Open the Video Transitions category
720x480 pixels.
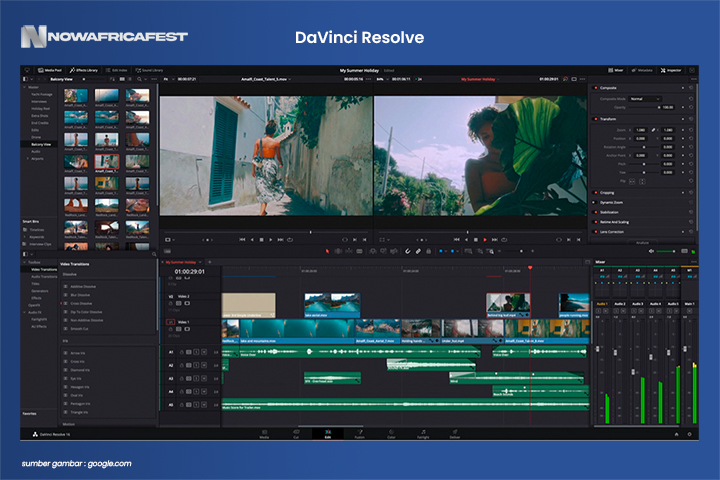[44, 270]
